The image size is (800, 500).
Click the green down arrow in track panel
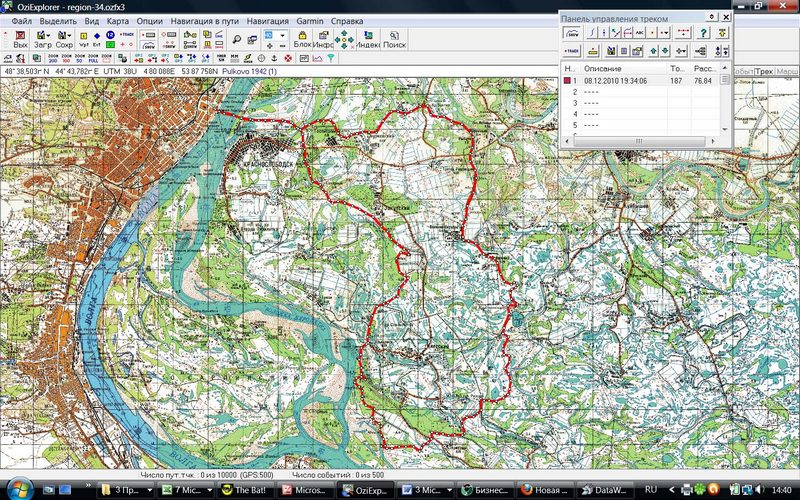(x=665, y=51)
